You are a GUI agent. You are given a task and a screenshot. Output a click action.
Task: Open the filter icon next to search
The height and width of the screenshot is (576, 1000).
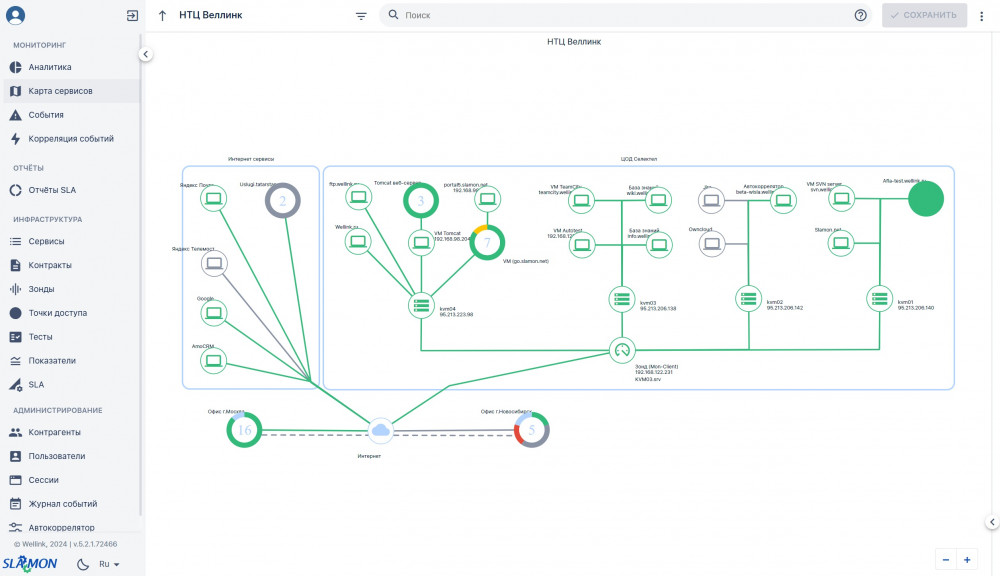(x=361, y=15)
